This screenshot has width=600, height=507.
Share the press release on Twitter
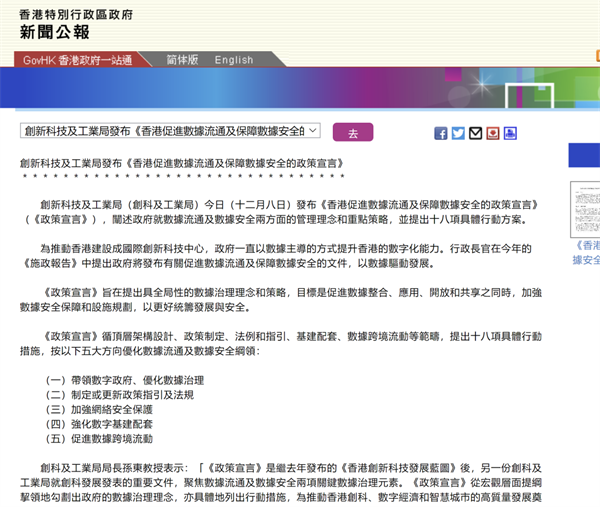pos(458,133)
